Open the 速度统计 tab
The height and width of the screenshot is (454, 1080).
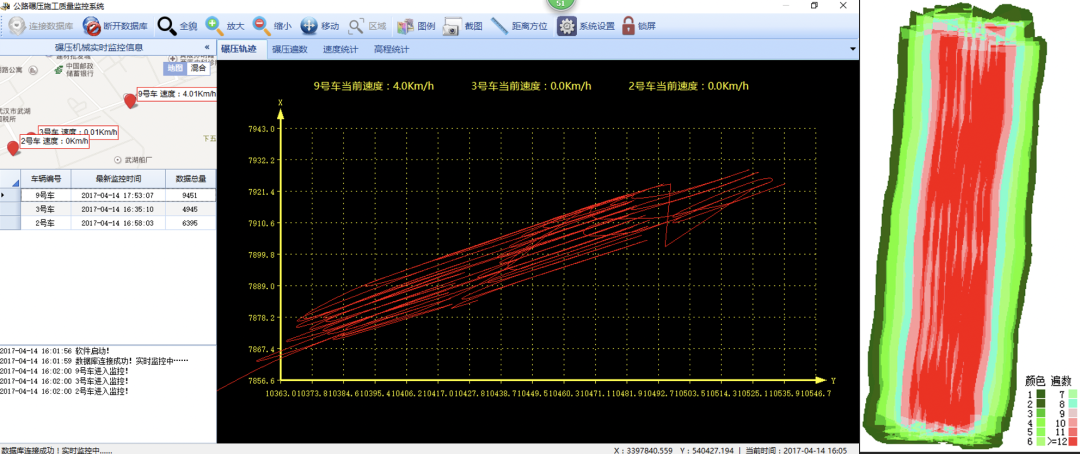coord(341,48)
